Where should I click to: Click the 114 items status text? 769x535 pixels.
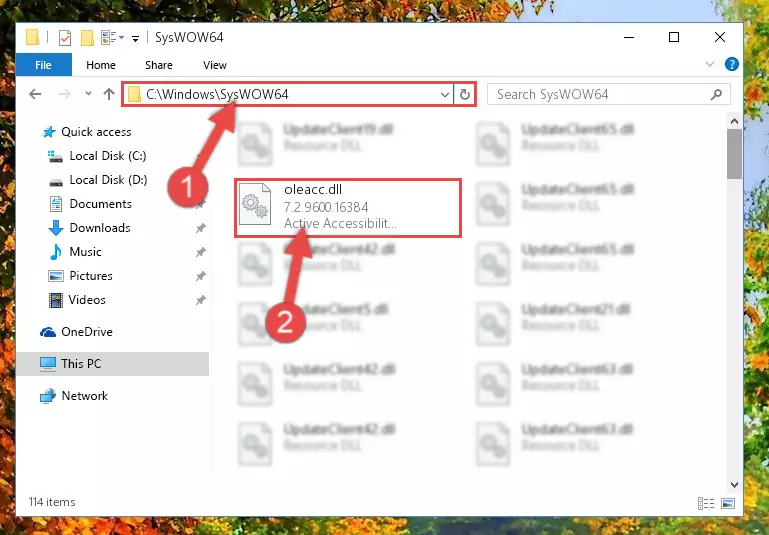pos(52,502)
